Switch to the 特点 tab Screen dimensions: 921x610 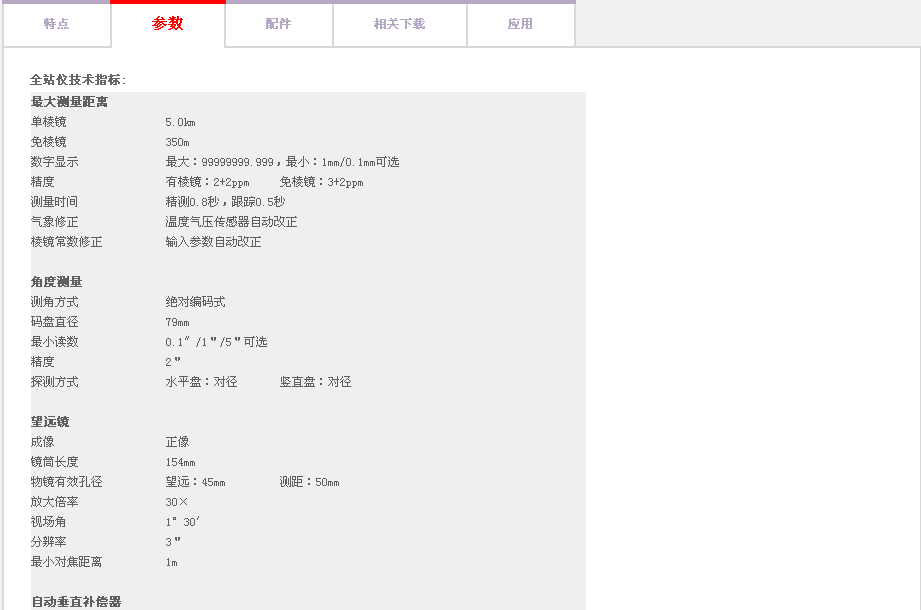(57, 24)
